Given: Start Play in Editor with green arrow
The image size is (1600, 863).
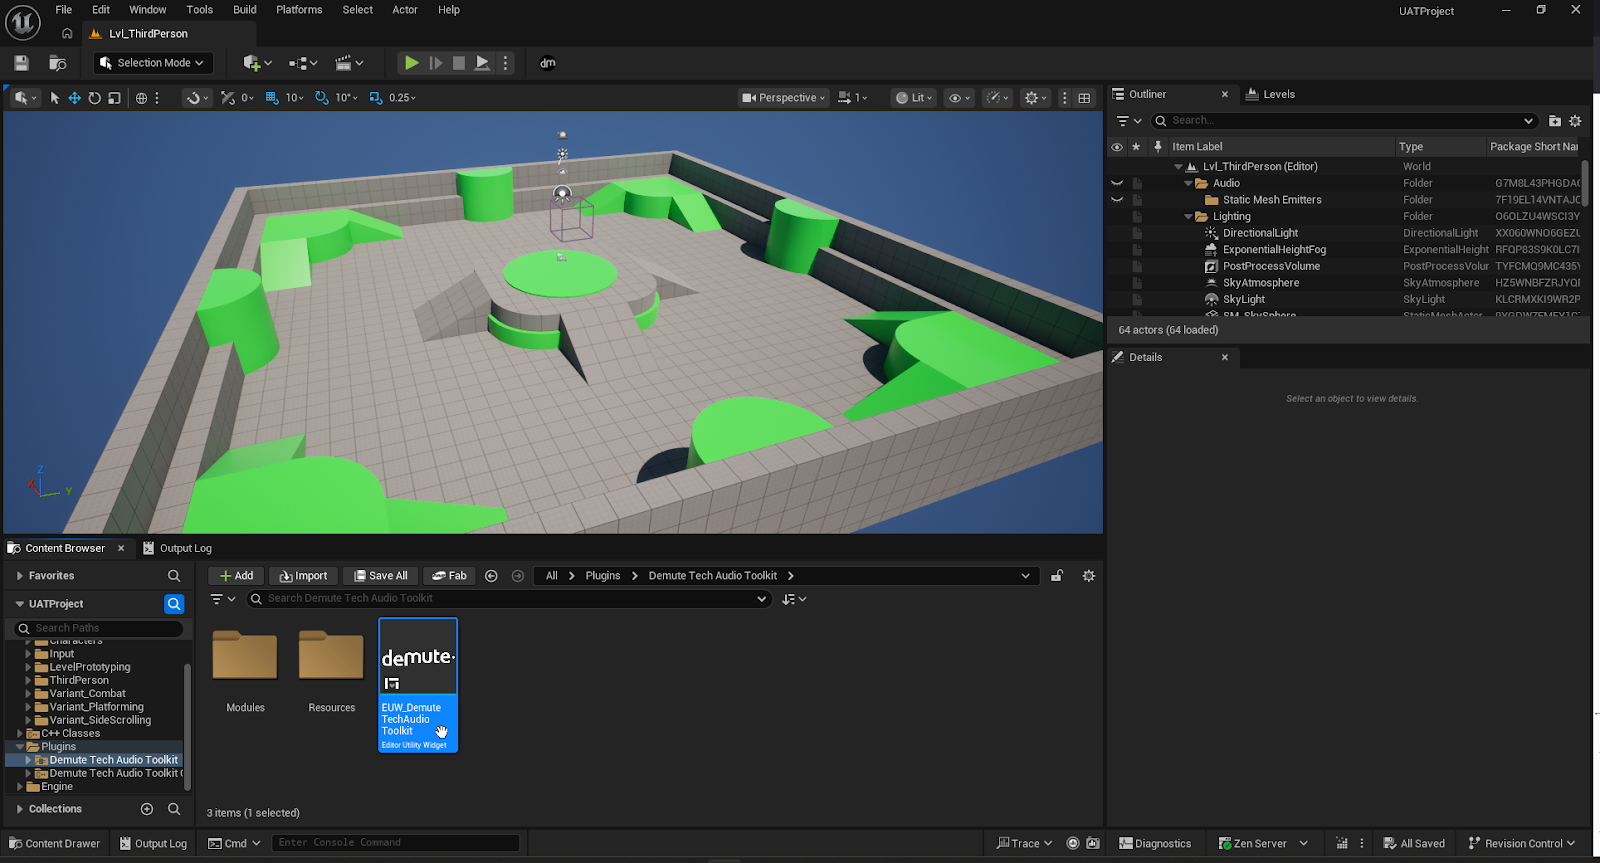Looking at the screenshot, I should tap(411, 63).
